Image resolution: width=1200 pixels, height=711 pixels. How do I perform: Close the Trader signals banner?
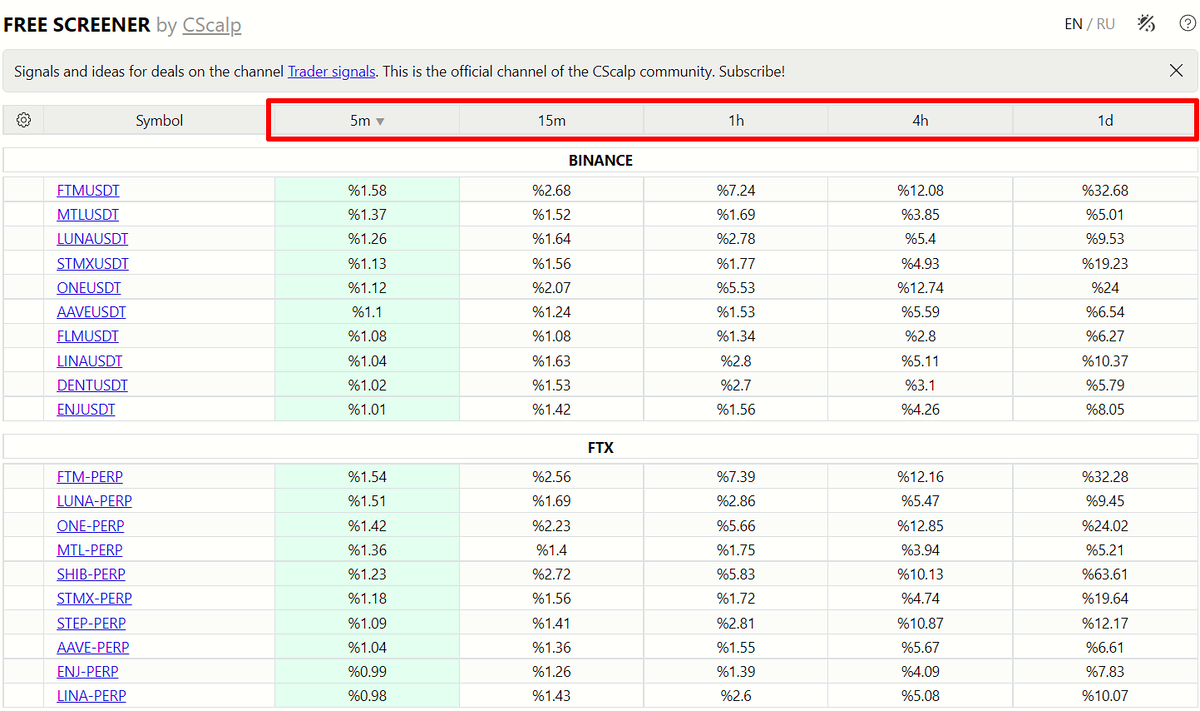(1177, 71)
